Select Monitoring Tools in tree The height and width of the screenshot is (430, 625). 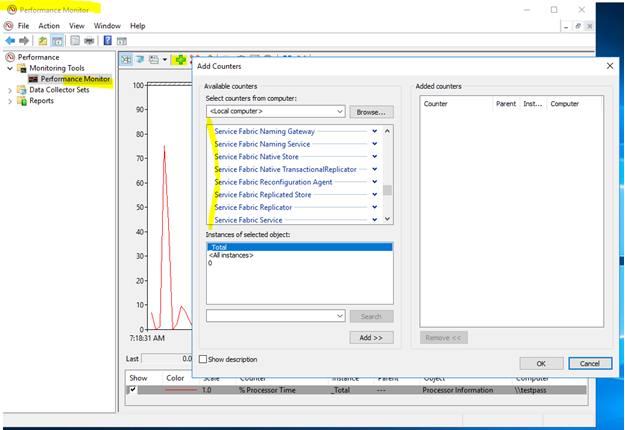[x=57, y=68]
